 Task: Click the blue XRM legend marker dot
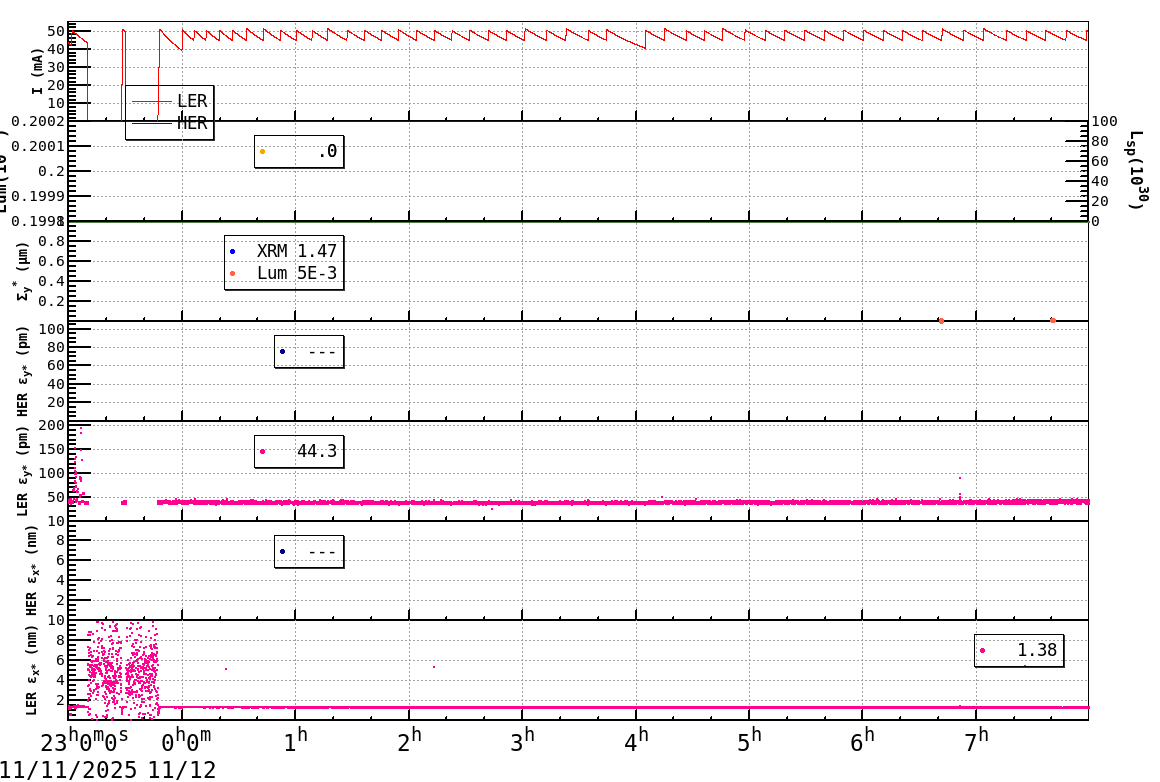click(232, 252)
